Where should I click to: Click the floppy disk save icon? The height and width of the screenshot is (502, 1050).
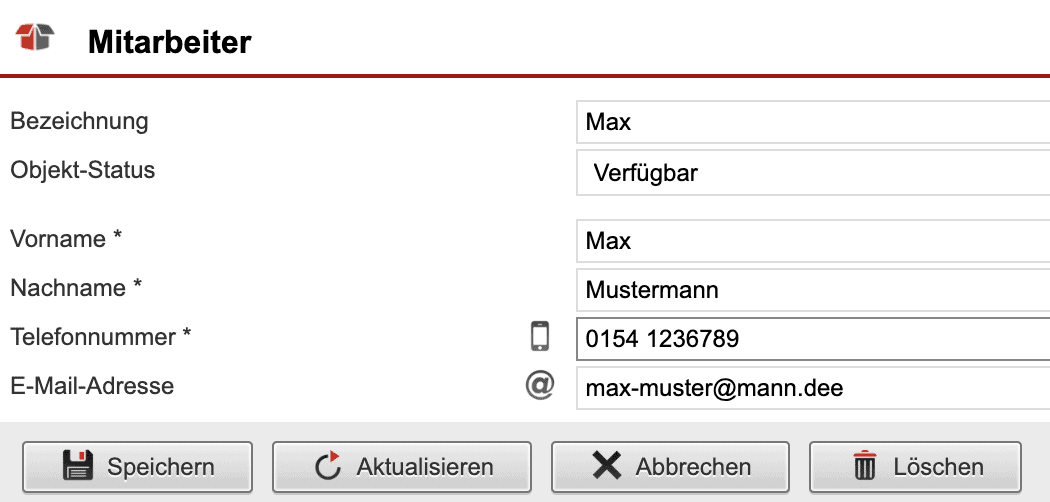78,466
